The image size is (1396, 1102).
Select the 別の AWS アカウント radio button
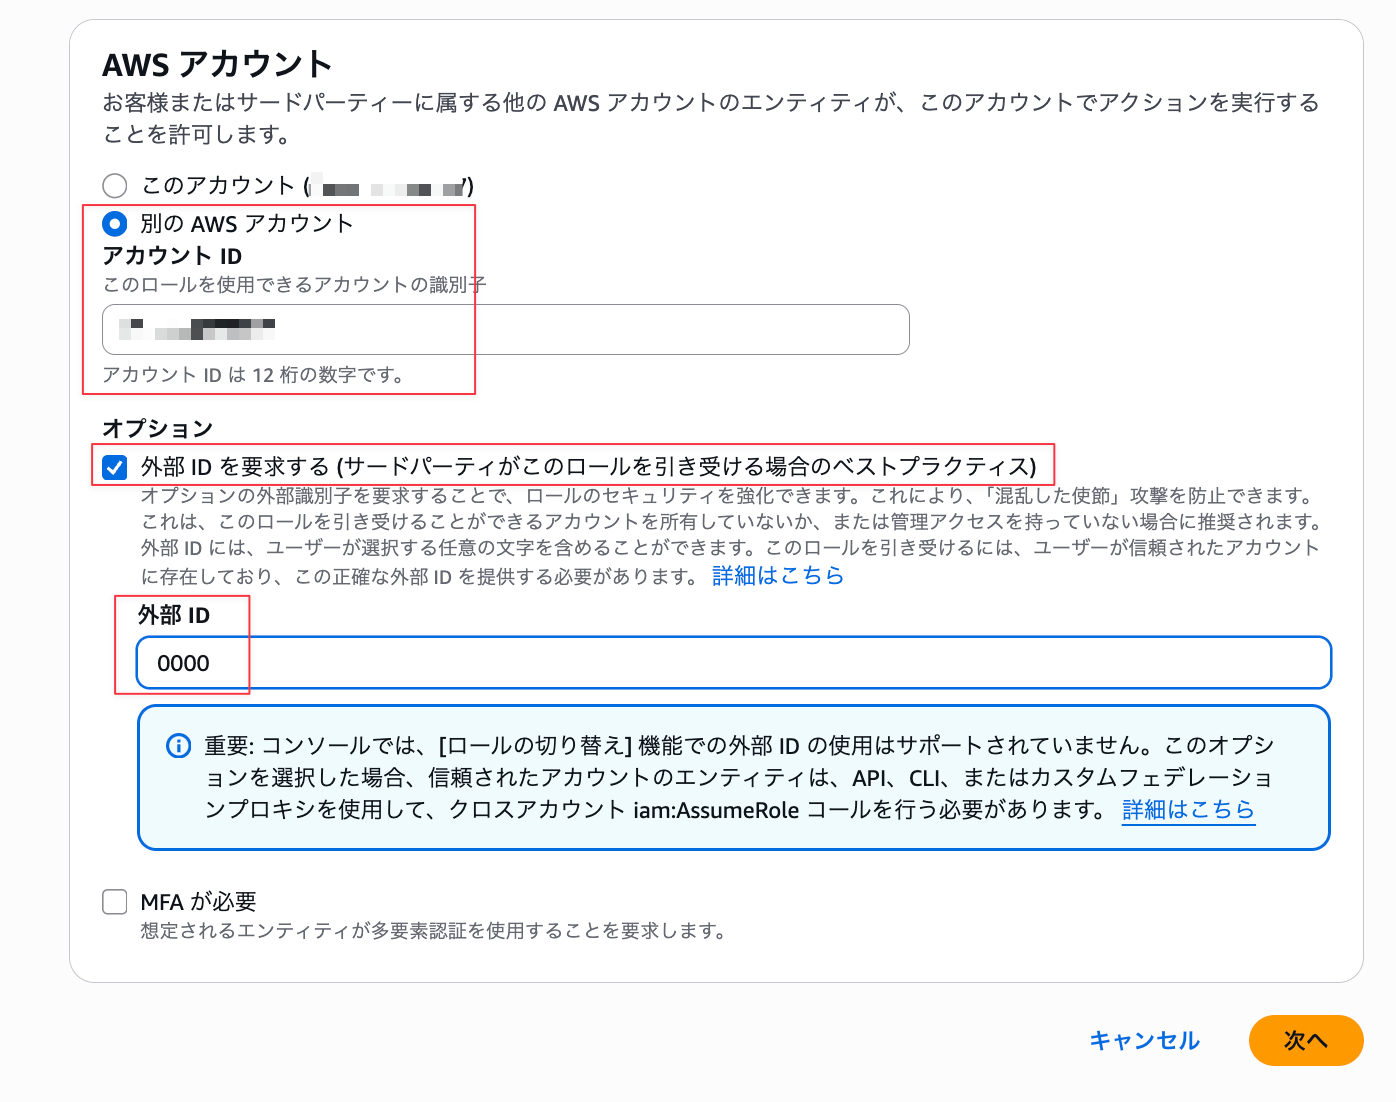115,223
